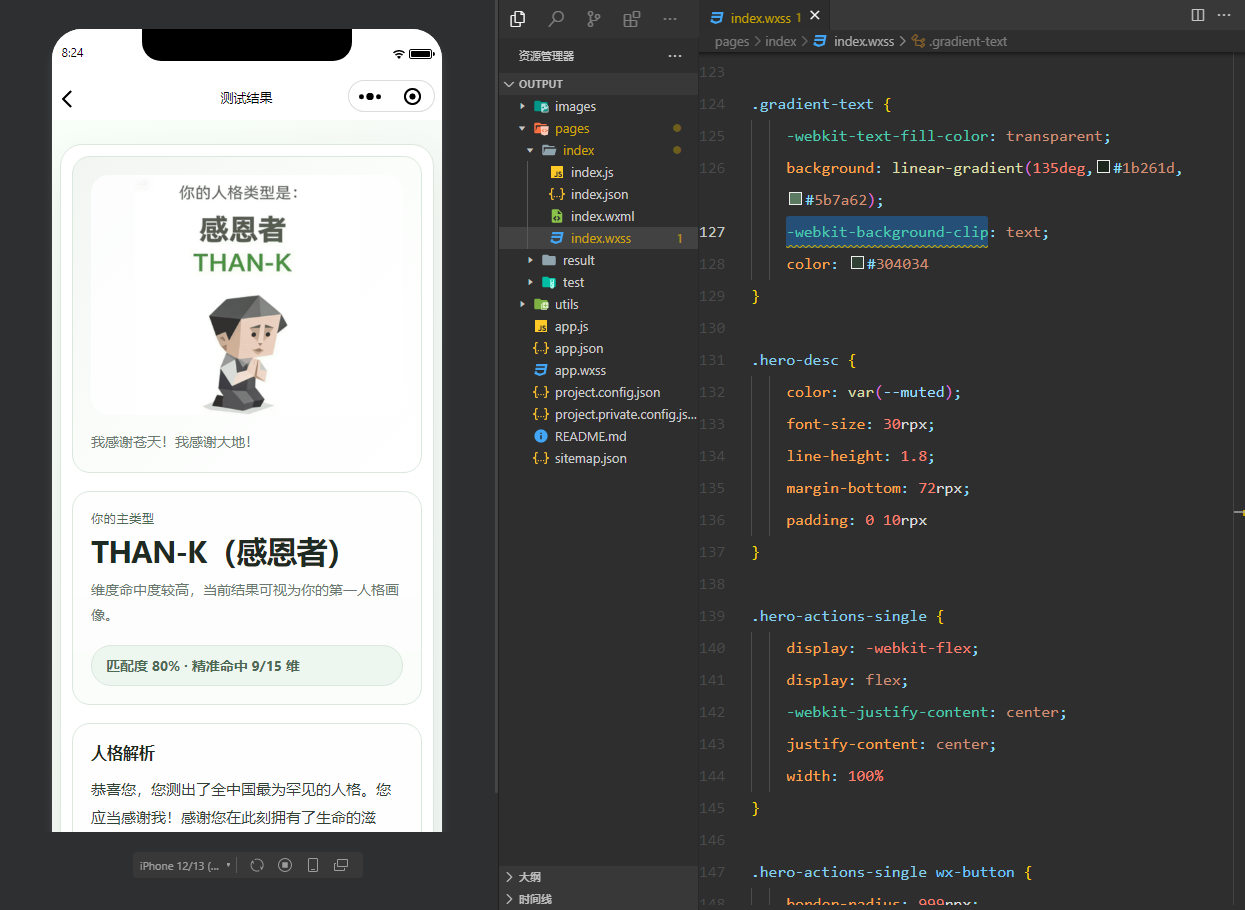
Task: Select the Source Control branch icon
Action: (594, 18)
